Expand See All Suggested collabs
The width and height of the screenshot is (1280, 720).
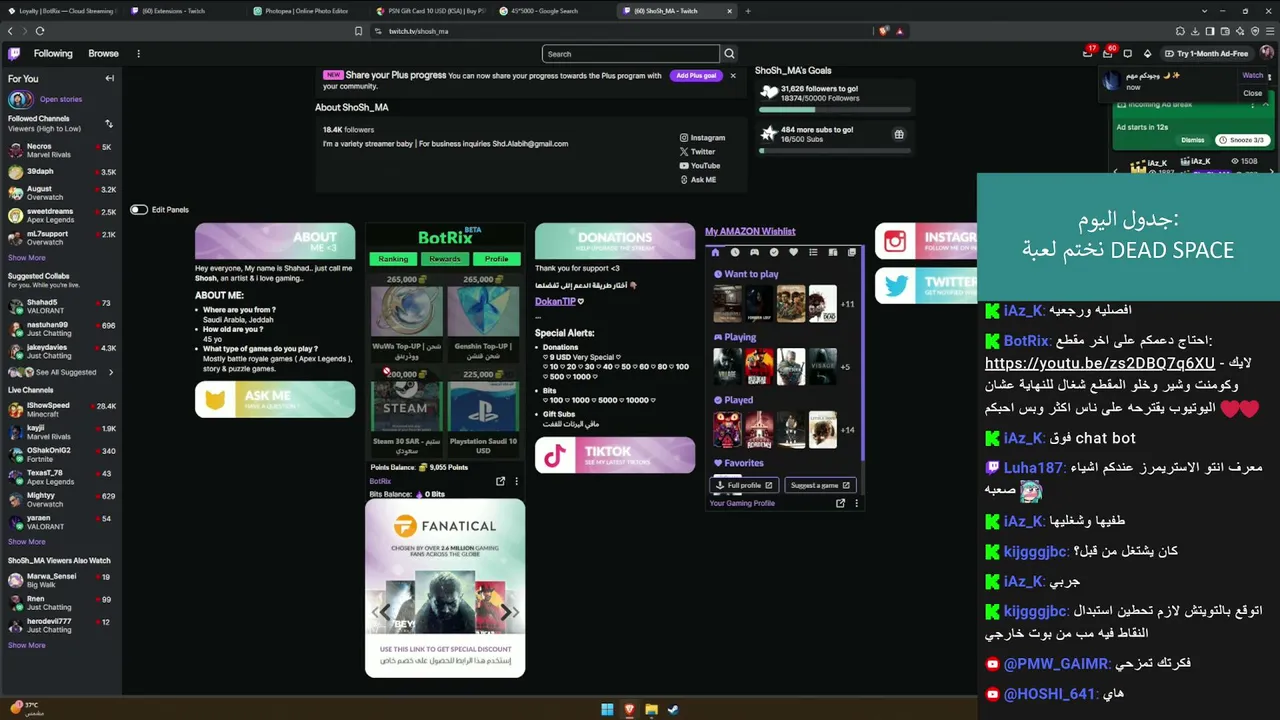click(61, 372)
